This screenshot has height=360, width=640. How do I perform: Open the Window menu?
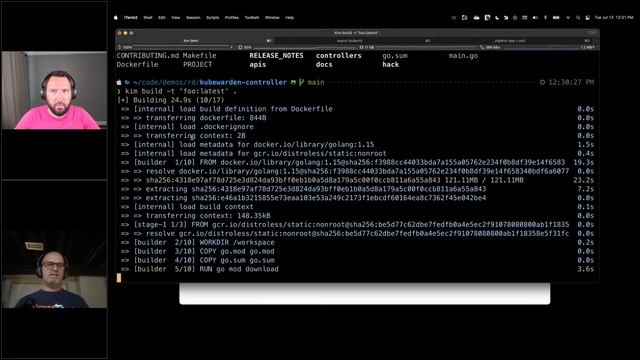point(272,18)
